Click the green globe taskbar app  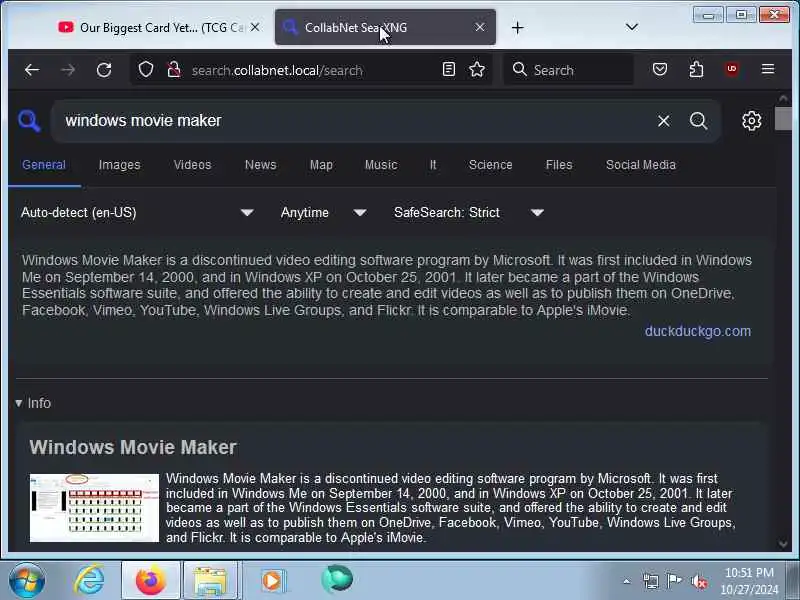pos(337,580)
